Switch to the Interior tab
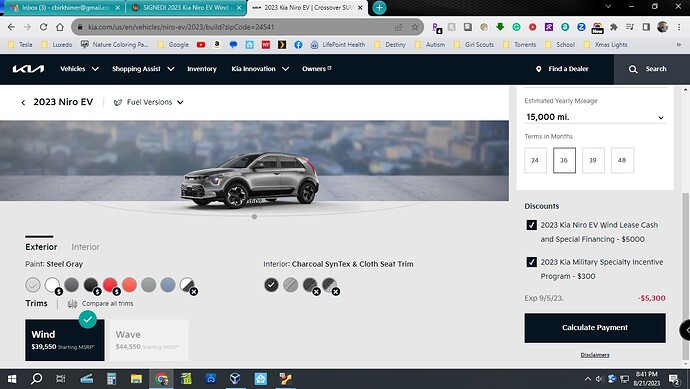 tap(85, 247)
